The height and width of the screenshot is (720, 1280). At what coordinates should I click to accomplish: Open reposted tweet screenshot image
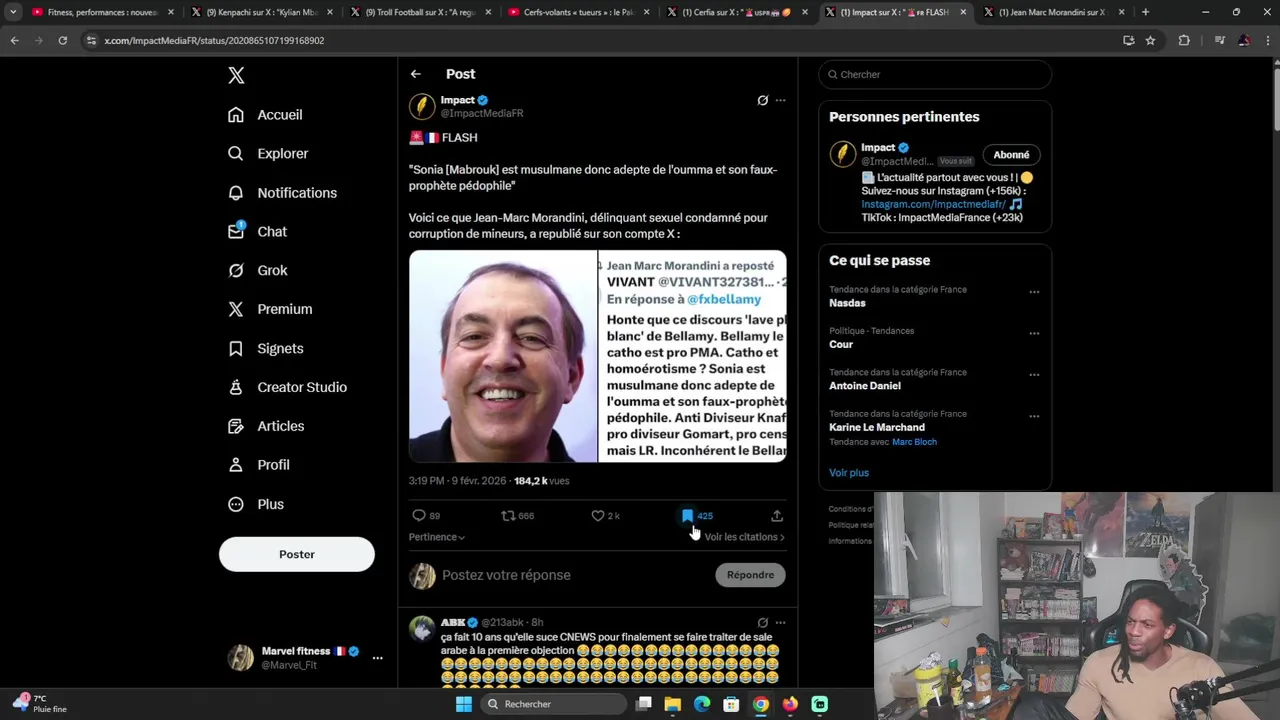(x=693, y=356)
